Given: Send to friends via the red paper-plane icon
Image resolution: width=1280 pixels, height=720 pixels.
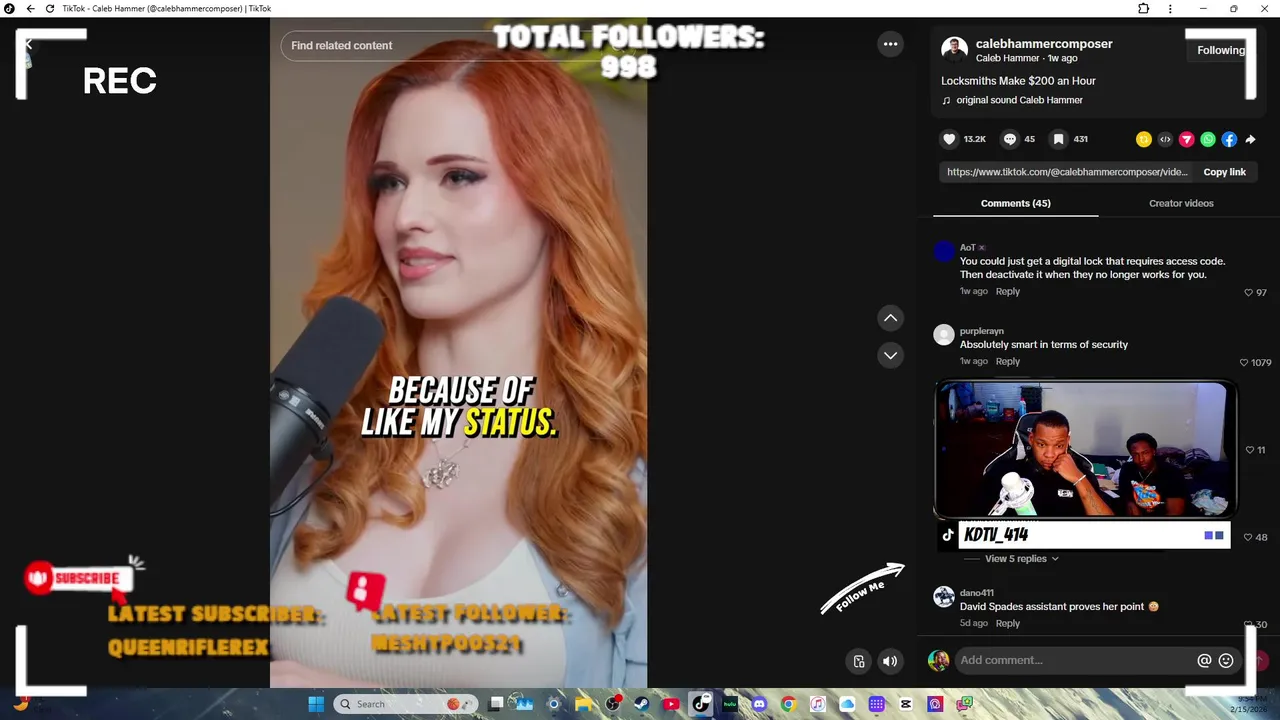Looking at the screenshot, I should (x=1187, y=140).
